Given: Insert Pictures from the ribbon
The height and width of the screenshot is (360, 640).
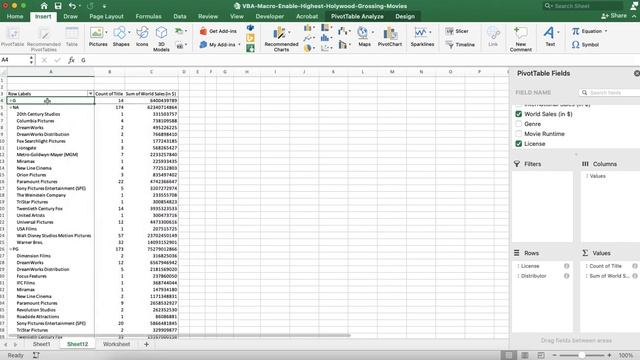Looking at the screenshot, I should point(98,37).
